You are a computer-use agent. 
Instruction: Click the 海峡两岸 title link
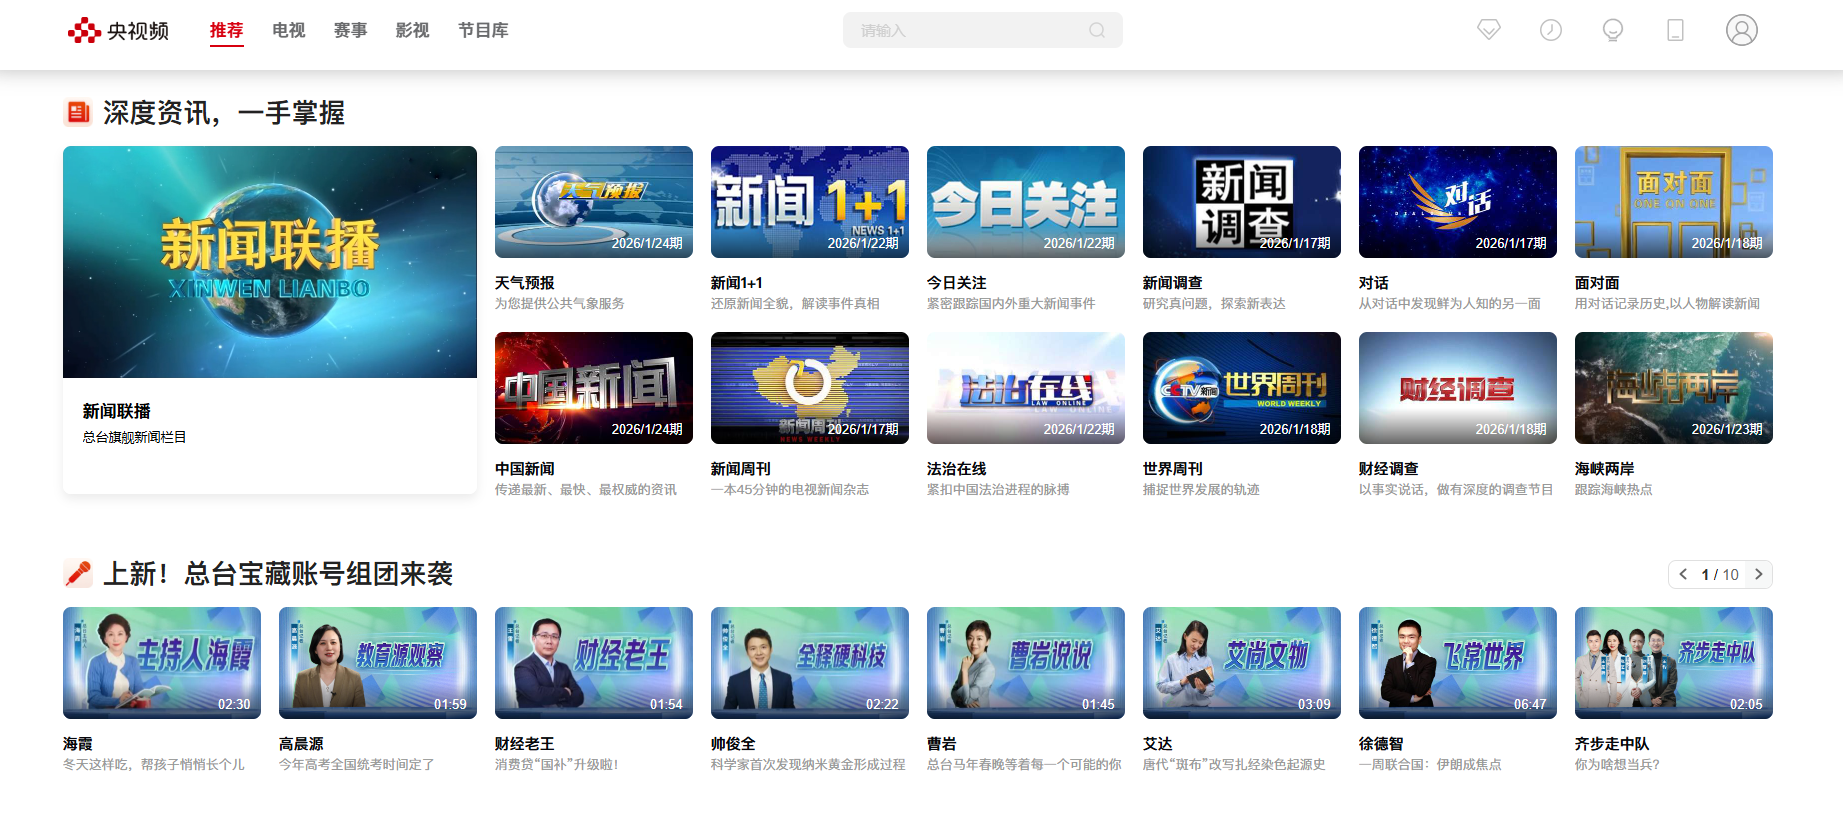point(1605,469)
